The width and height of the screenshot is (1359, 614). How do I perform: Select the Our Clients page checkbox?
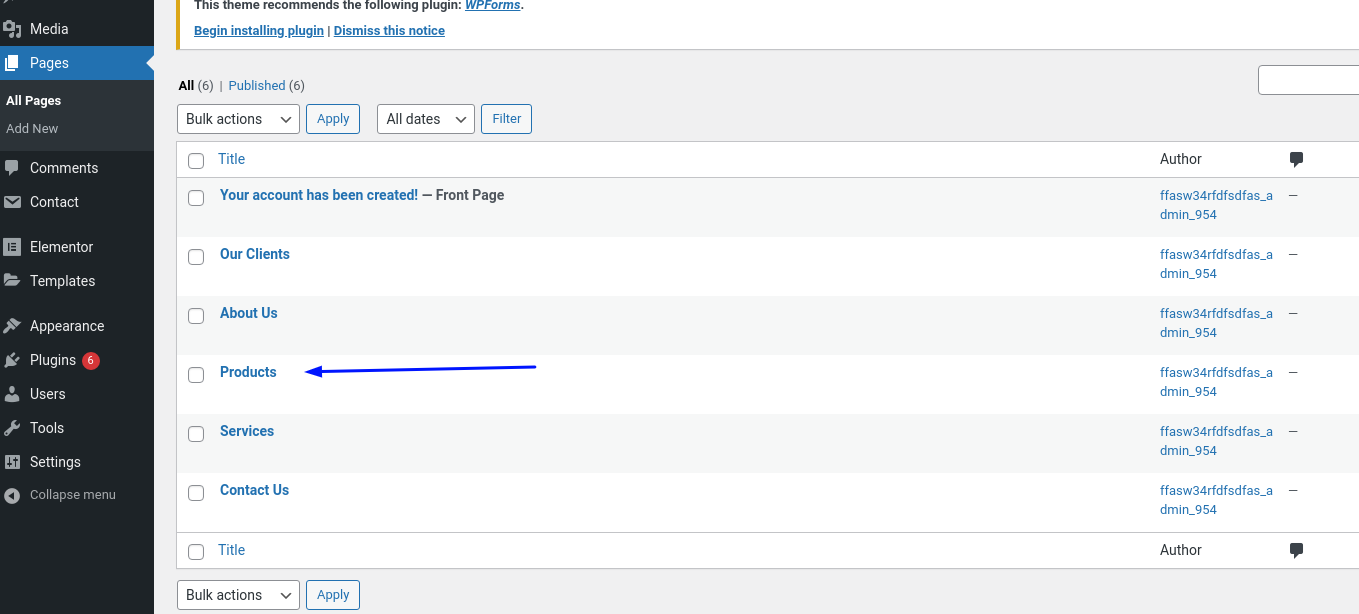click(196, 257)
